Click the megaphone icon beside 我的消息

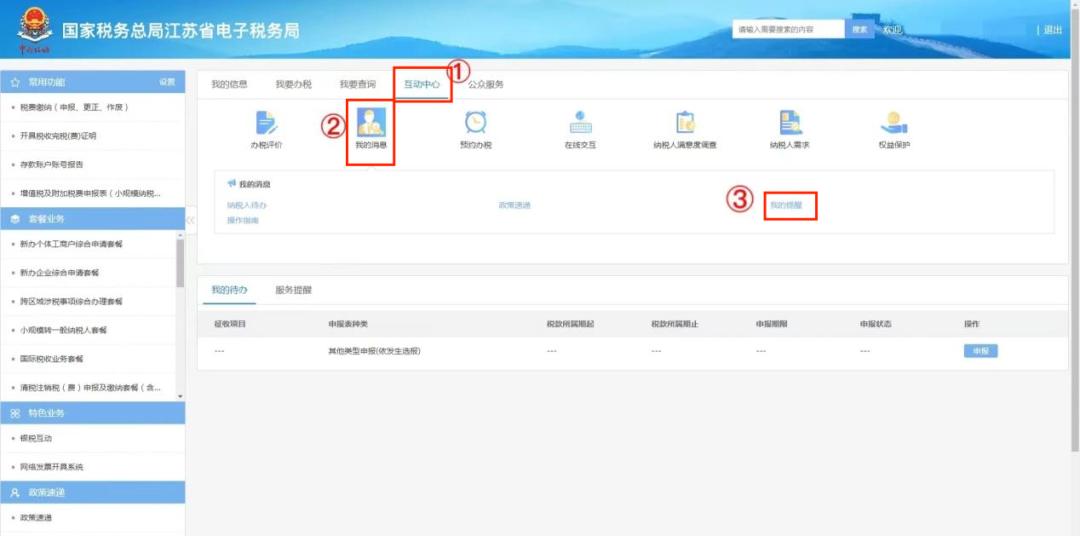click(x=231, y=184)
